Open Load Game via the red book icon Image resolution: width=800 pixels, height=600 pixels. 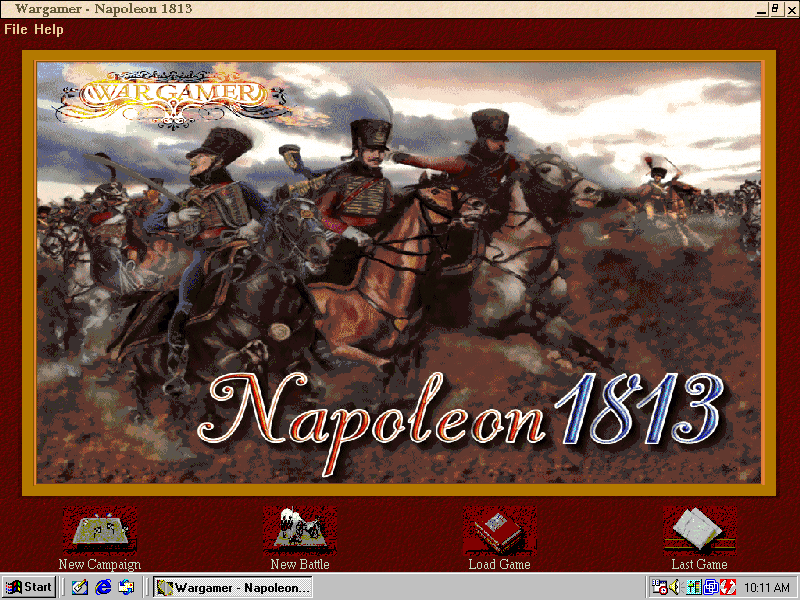(x=499, y=531)
